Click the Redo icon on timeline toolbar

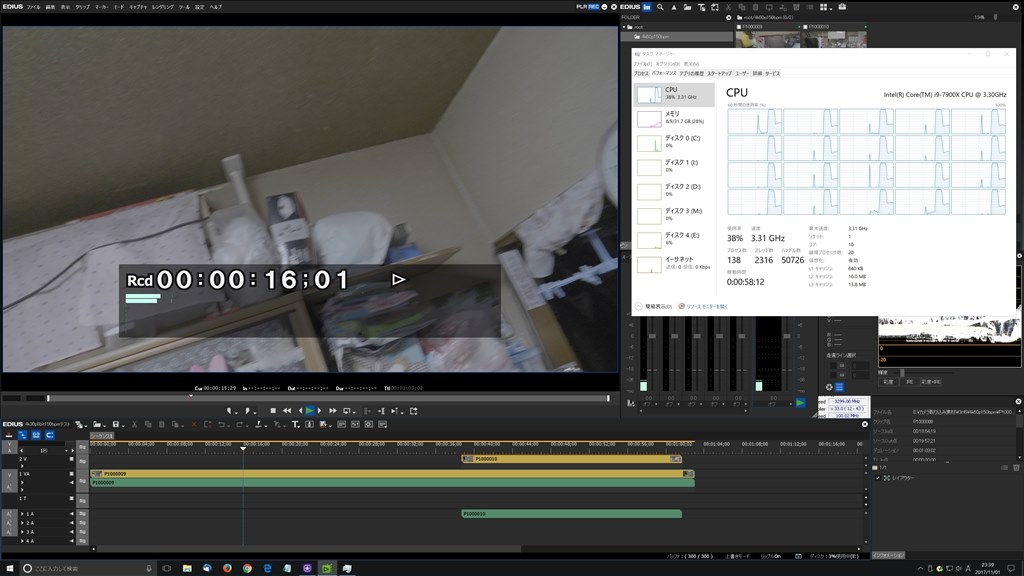(239, 424)
